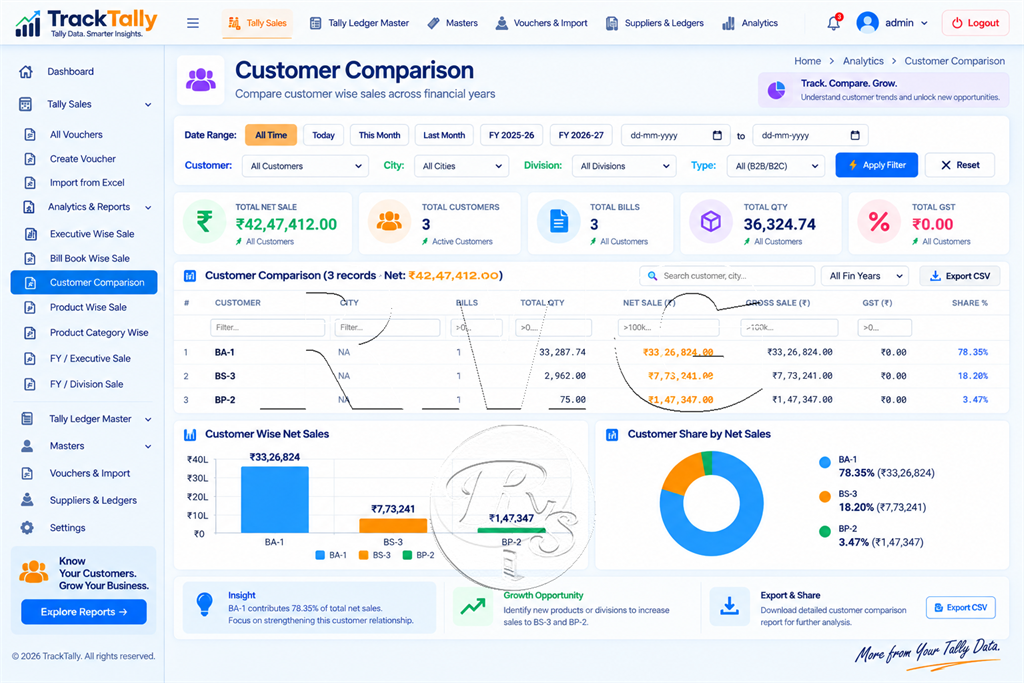Open the Vouchers & Import top menu
The width and height of the screenshot is (1024, 683).
coord(541,24)
